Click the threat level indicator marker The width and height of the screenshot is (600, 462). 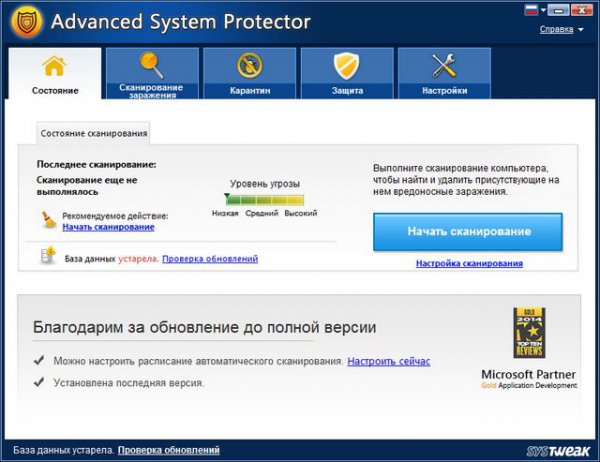pos(227,195)
